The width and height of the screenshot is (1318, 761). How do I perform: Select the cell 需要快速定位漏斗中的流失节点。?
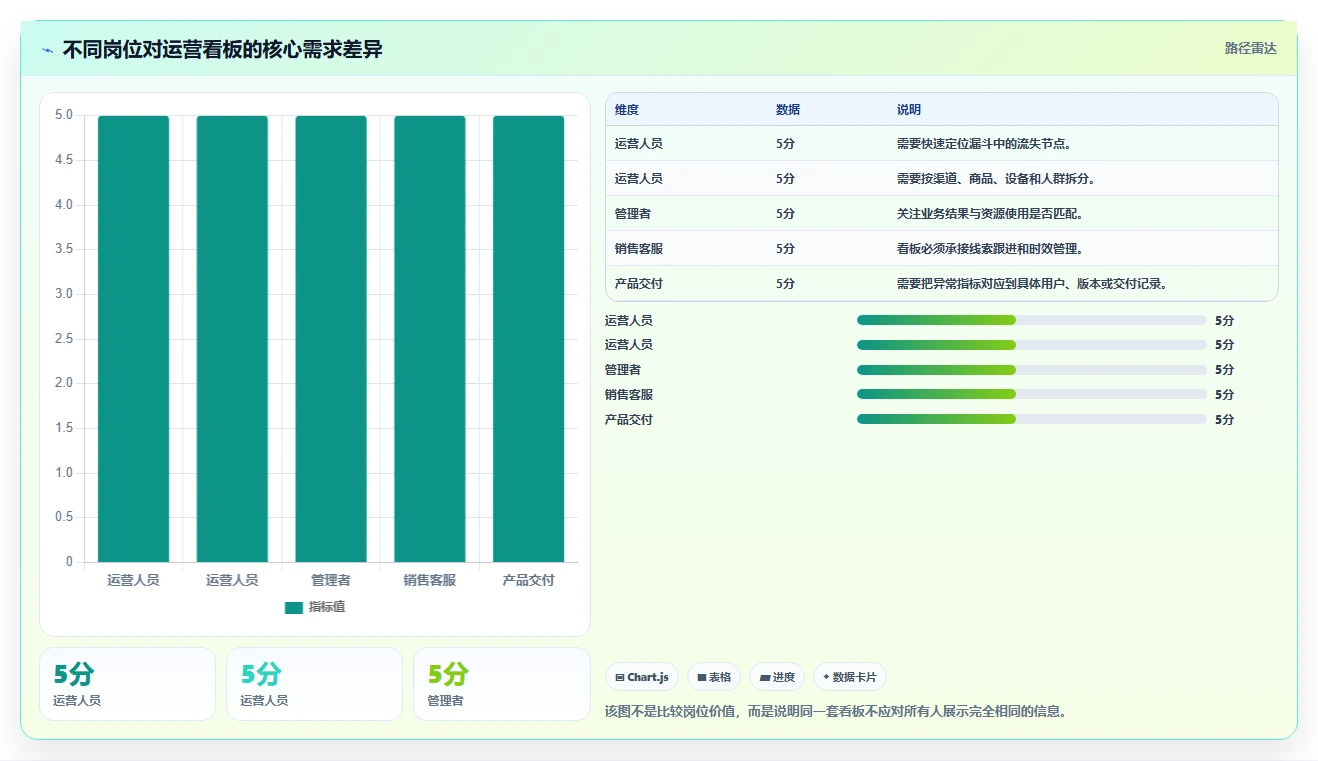(986, 144)
